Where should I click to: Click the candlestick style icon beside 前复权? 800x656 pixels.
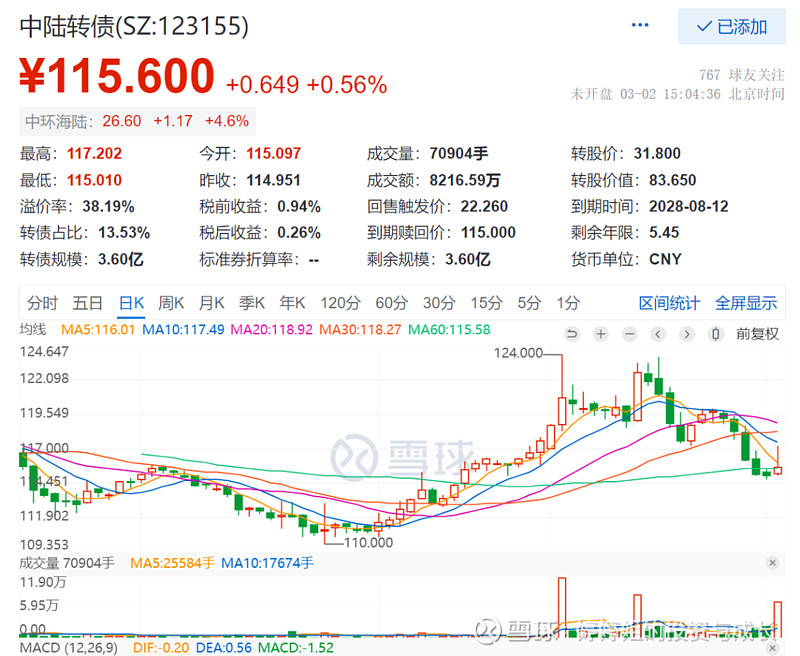point(716,334)
